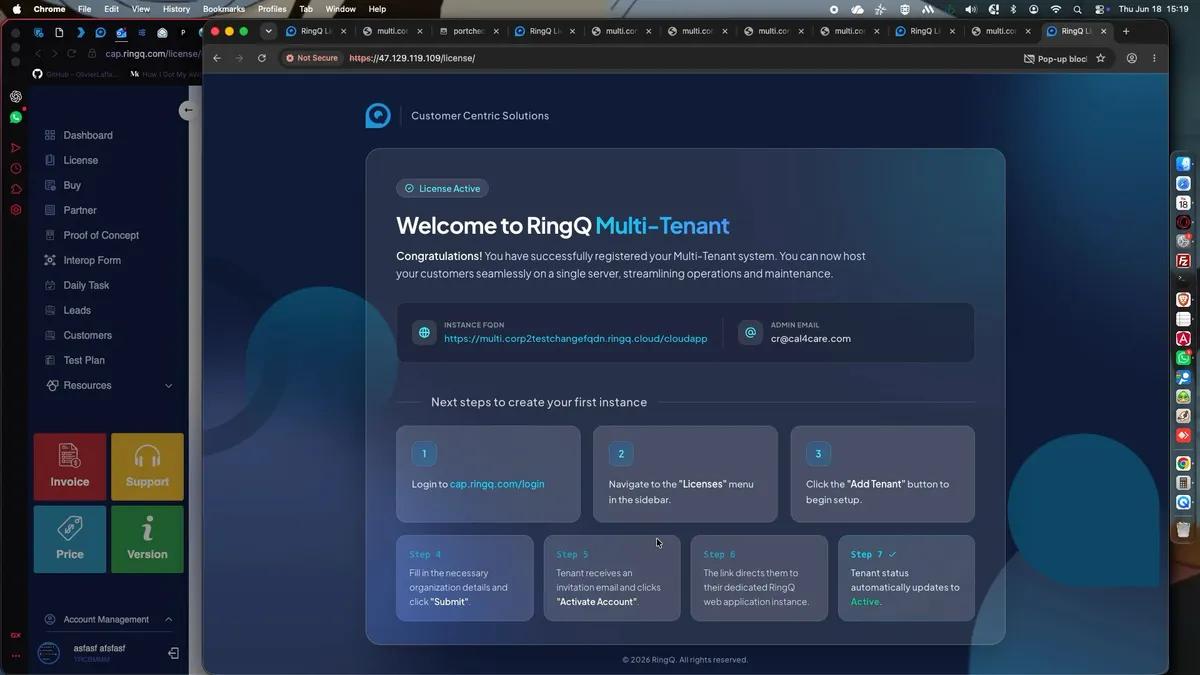The width and height of the screenshot is (1200, 675).
Task: Open Spotlight search in menu bar
Action: tap(1077, 9)
